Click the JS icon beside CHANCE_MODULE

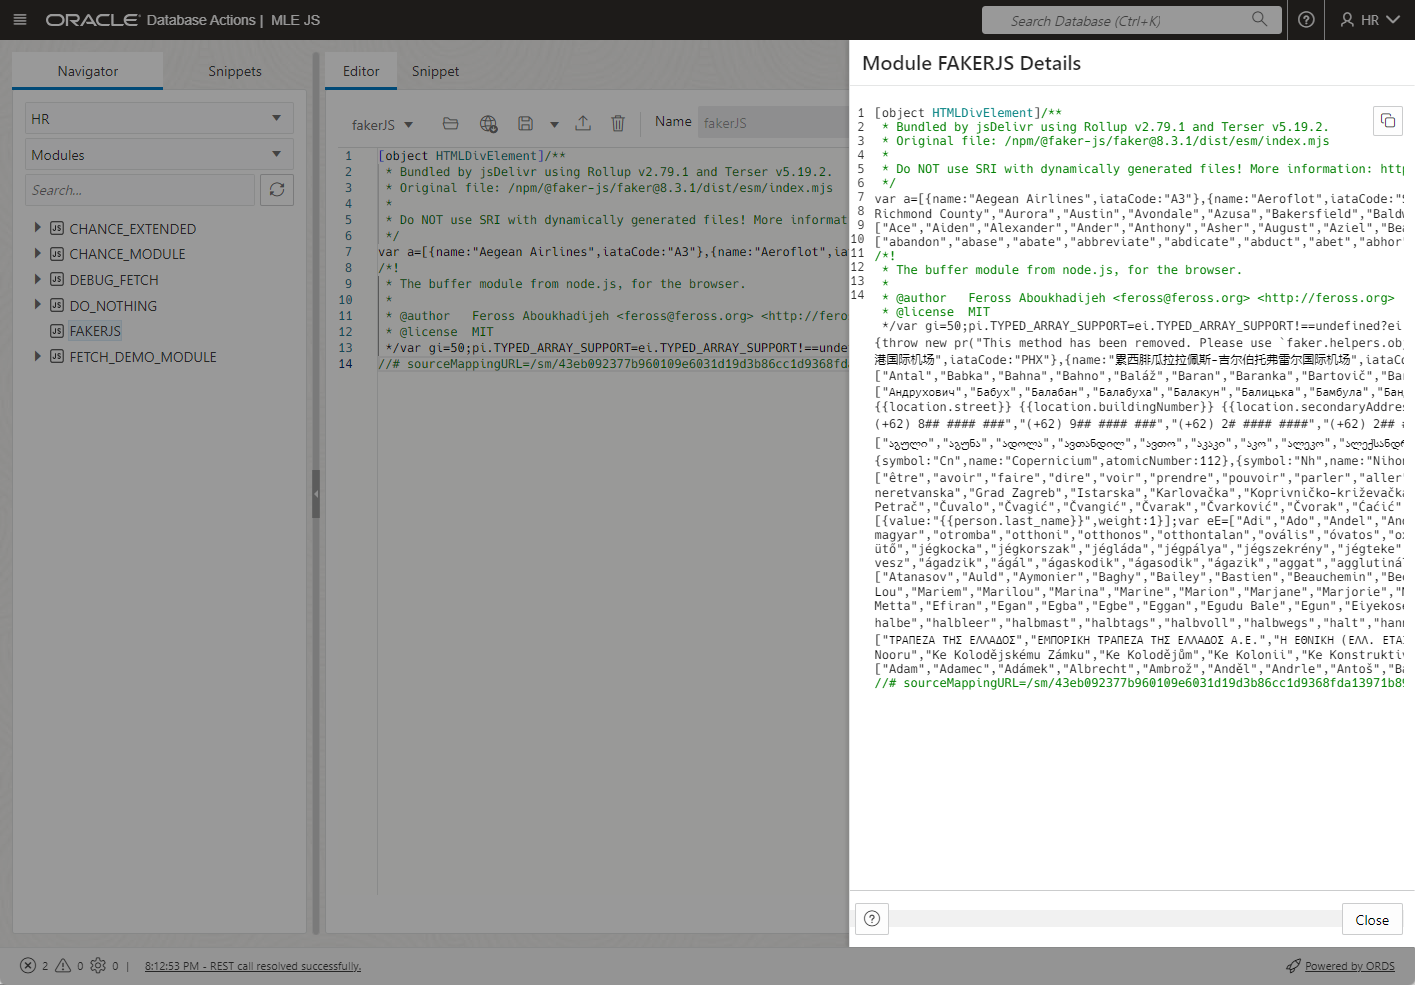(57, 254)
